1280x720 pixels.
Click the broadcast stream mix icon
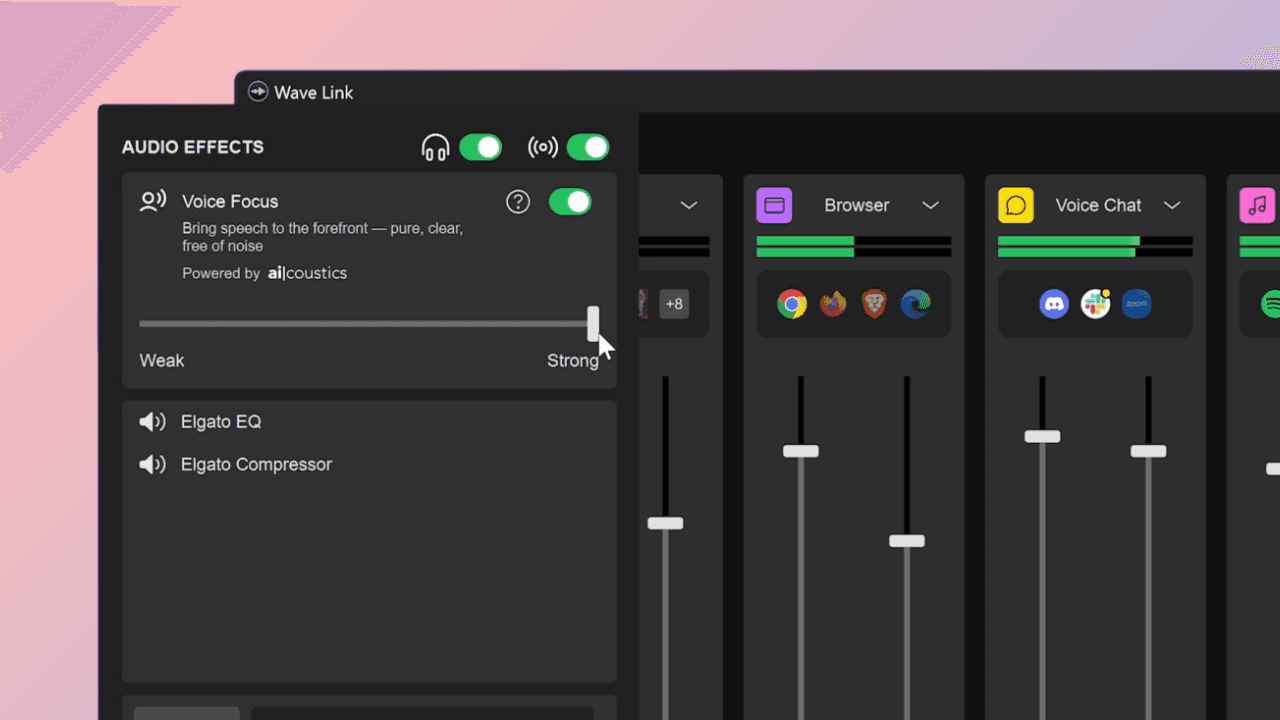pyautogui.click(x=543, y=148)
